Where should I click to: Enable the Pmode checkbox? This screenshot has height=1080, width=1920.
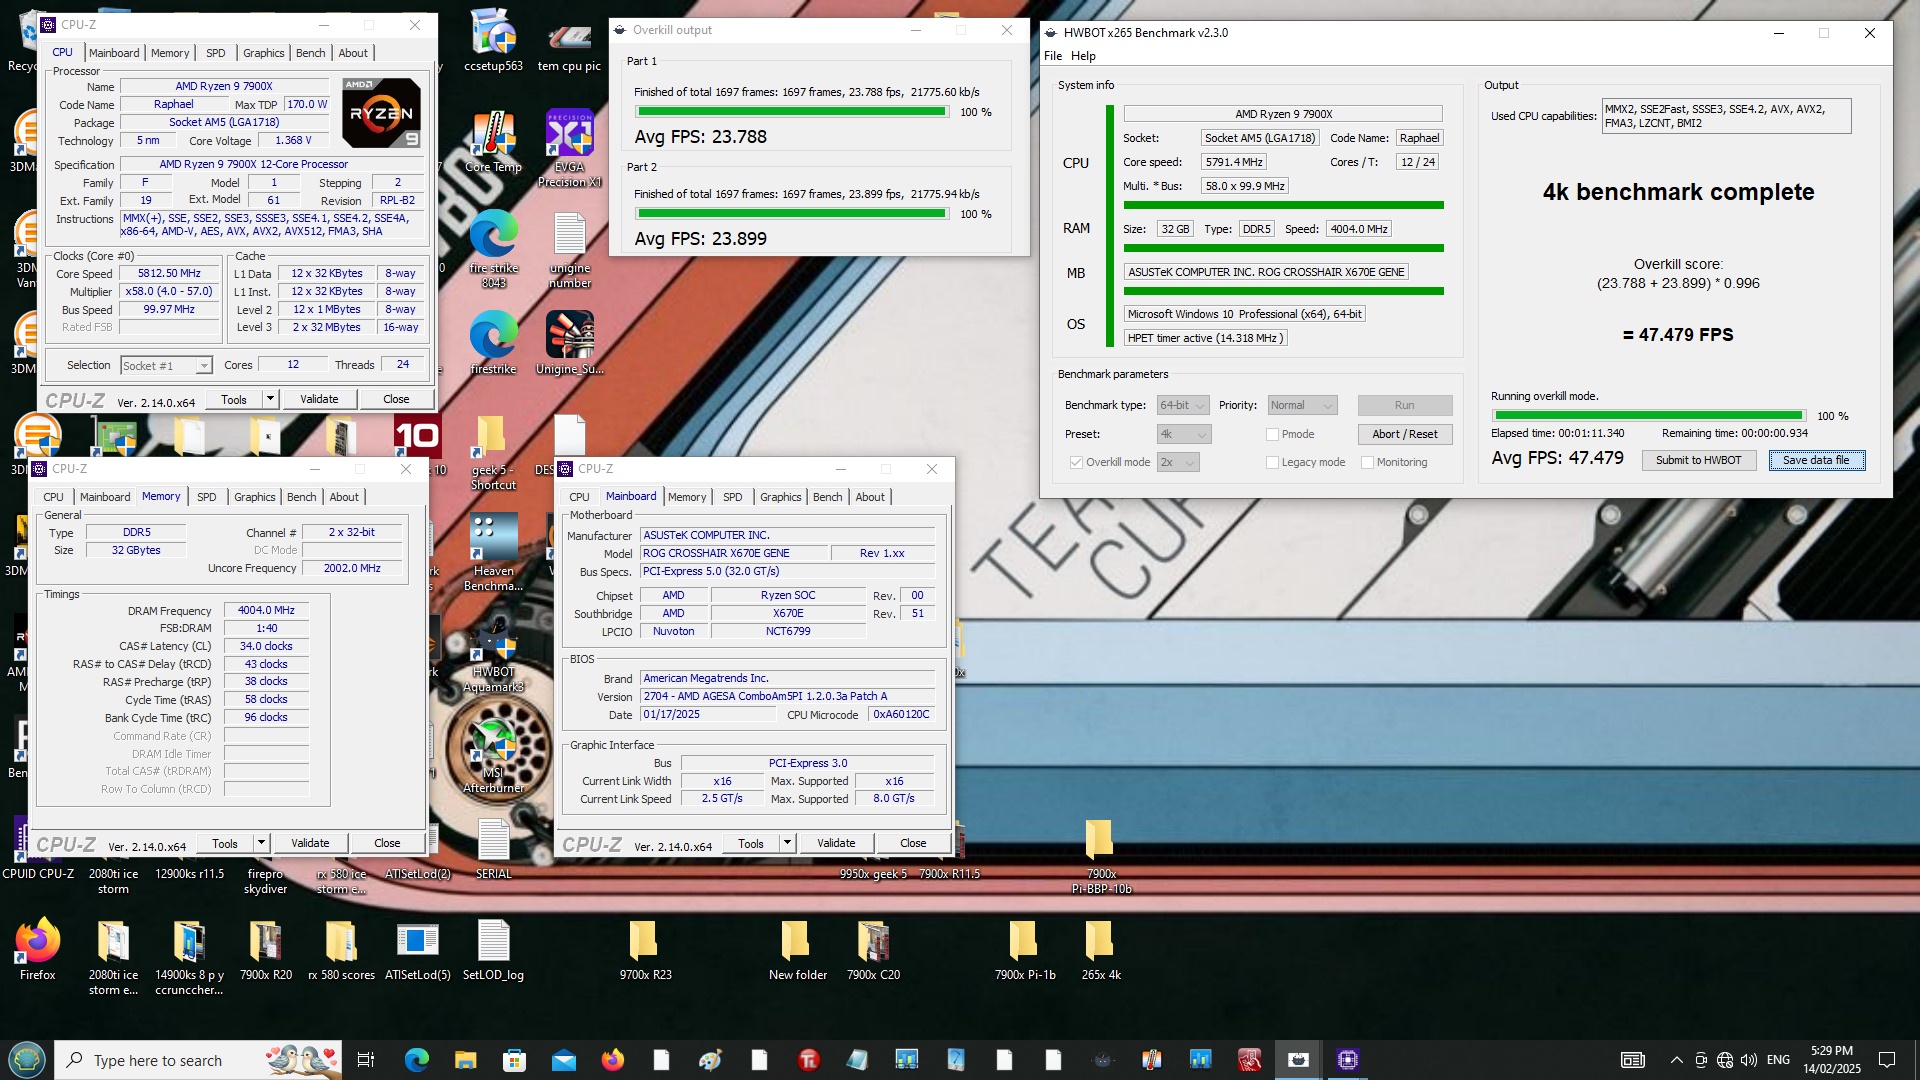(x=1272, y=434)
